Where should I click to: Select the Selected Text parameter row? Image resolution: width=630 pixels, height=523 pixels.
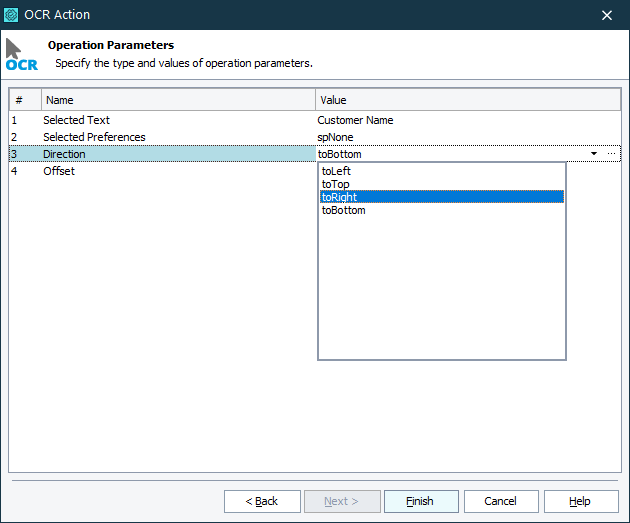(x=76, y=120)
